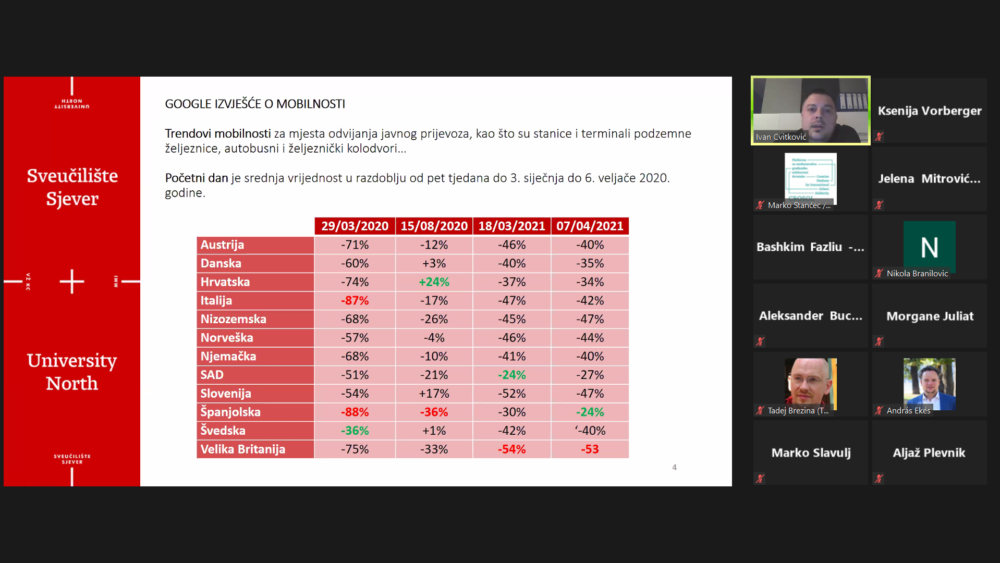Click the Hrvatska row label
The height and width of the screenshot is (563, 1000).
tap(255, 282)
